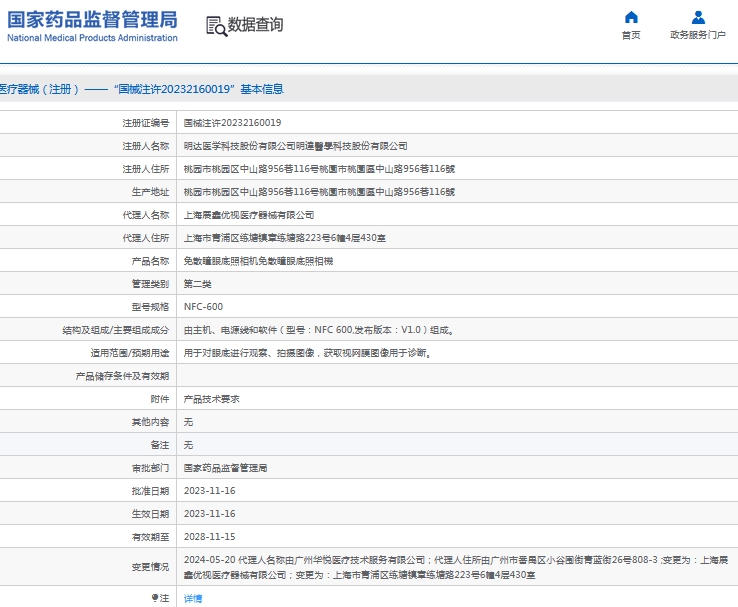Click the 批准日期 value 2023-11-16
Screen dimensions: 738x607
click(209, 491)
